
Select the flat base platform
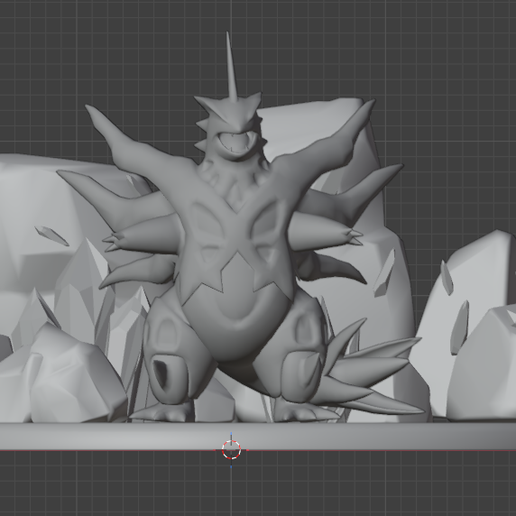[258, 436]
